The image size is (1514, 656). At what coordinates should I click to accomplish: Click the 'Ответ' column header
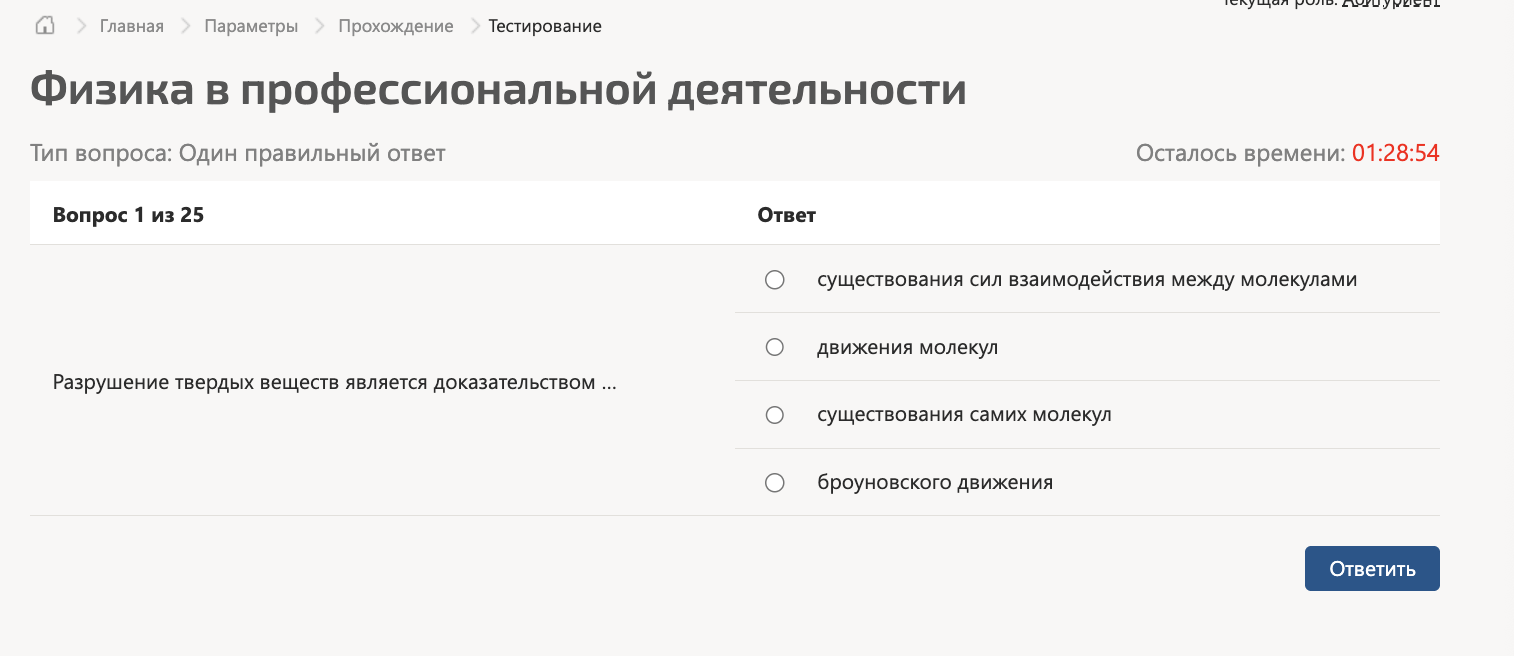787,214
